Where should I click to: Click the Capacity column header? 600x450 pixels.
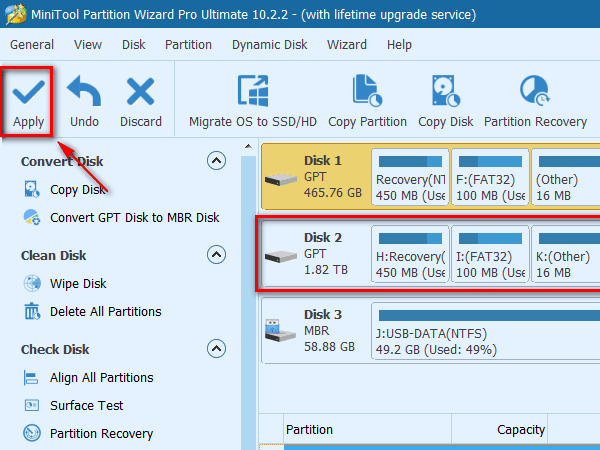499,429
